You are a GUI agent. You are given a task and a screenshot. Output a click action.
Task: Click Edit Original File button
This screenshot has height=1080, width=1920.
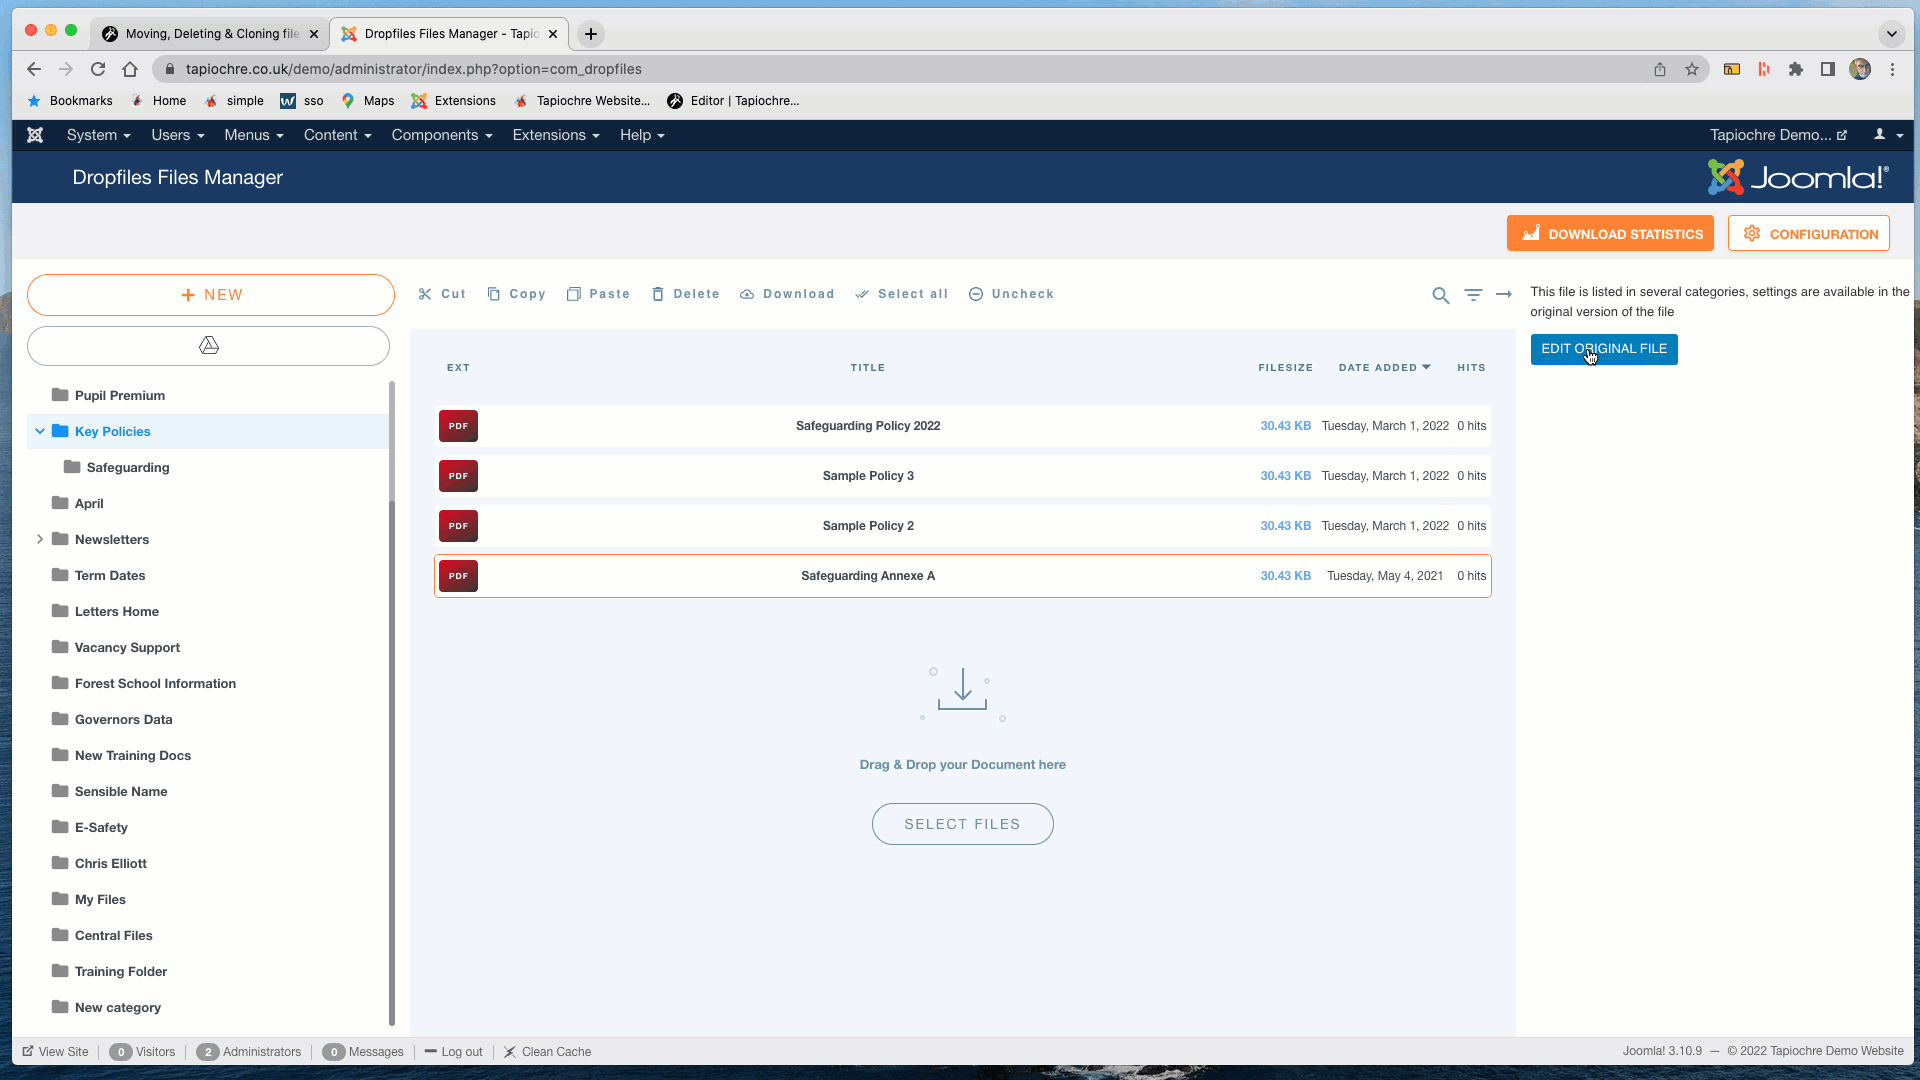coord(1604,349)
